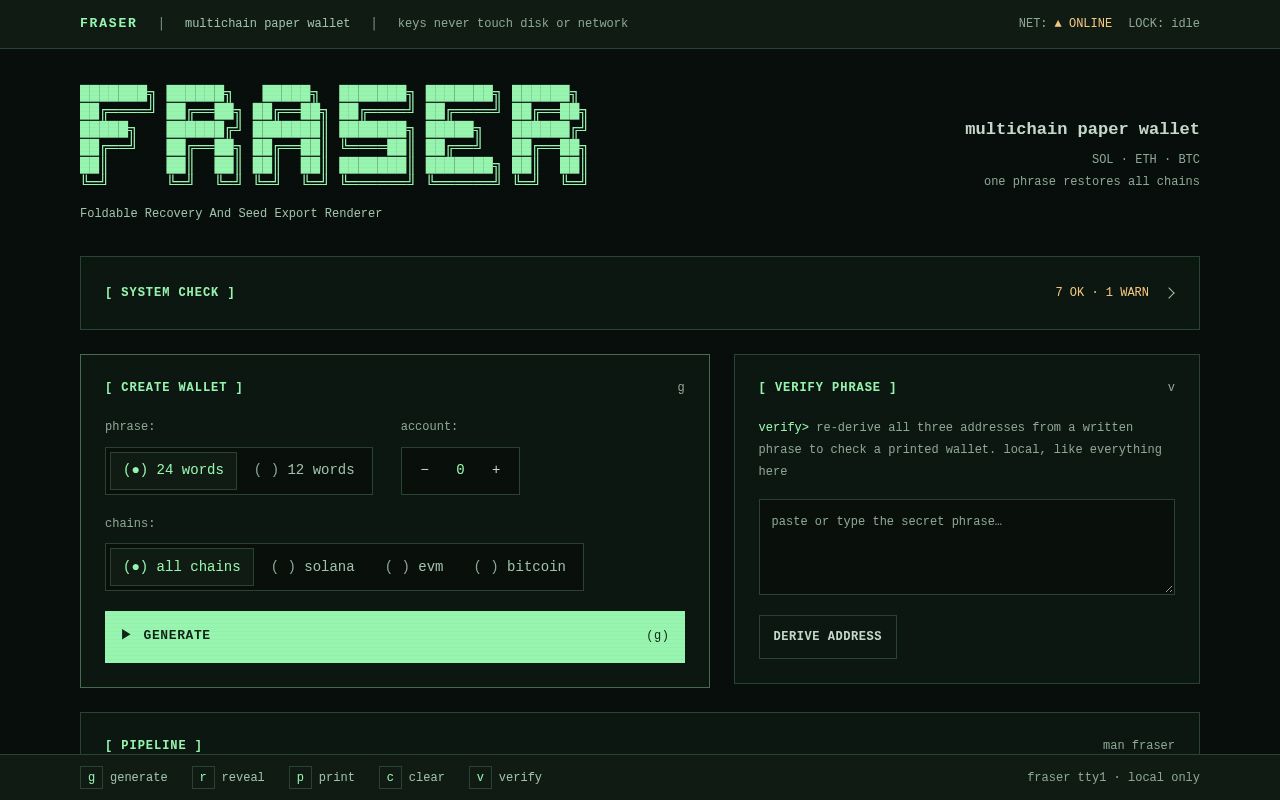Image resolution: width=1280 pixels, height=800 pixels.
Task: Click the DERIVE ADDRESS button
Action: coord(828,637)
